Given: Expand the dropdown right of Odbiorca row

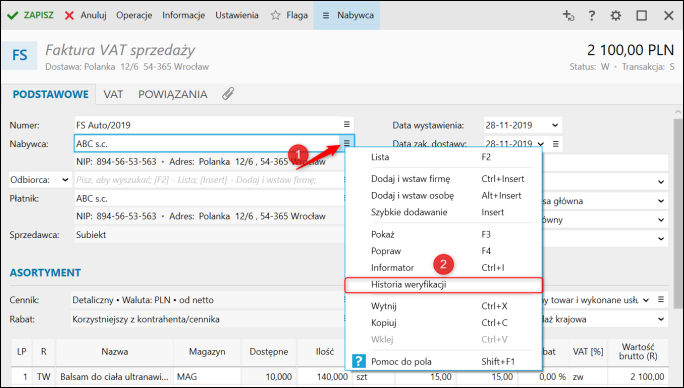Looking at the screenshot, I should [661, 182].
